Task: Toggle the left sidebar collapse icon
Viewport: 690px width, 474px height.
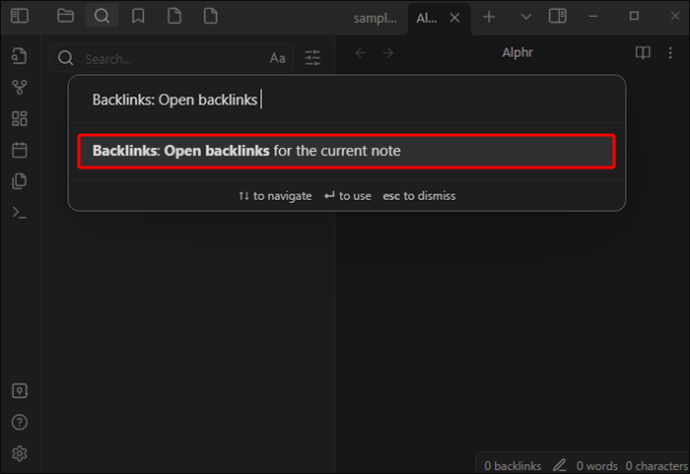Action: coord(20,16)
